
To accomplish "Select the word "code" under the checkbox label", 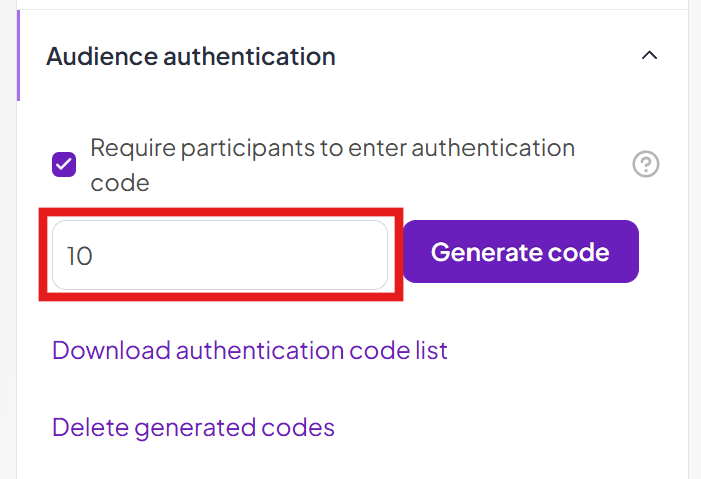I will (119, 183).
